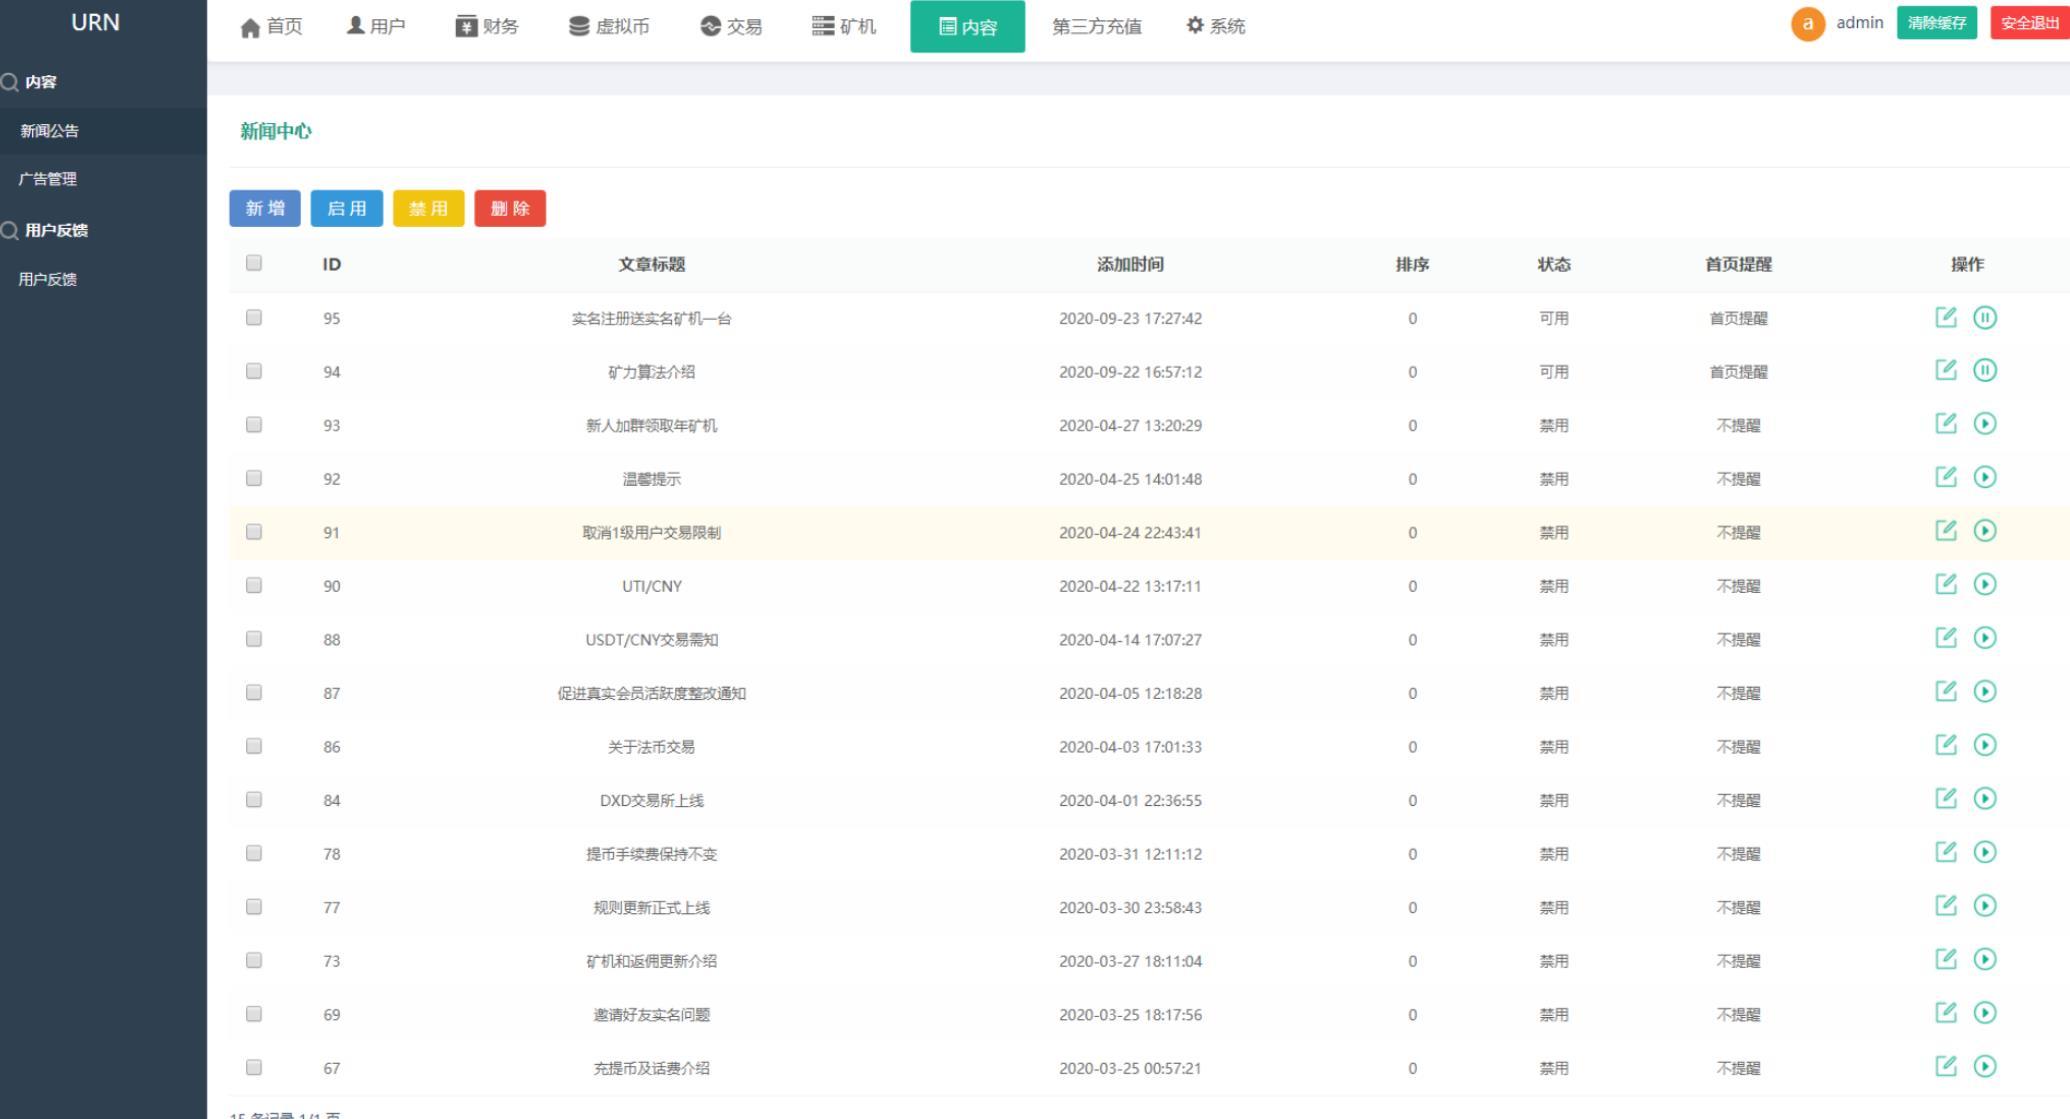
Task: Edit article 95 with the pencil icon
Action: click(x=1945, y=317)
